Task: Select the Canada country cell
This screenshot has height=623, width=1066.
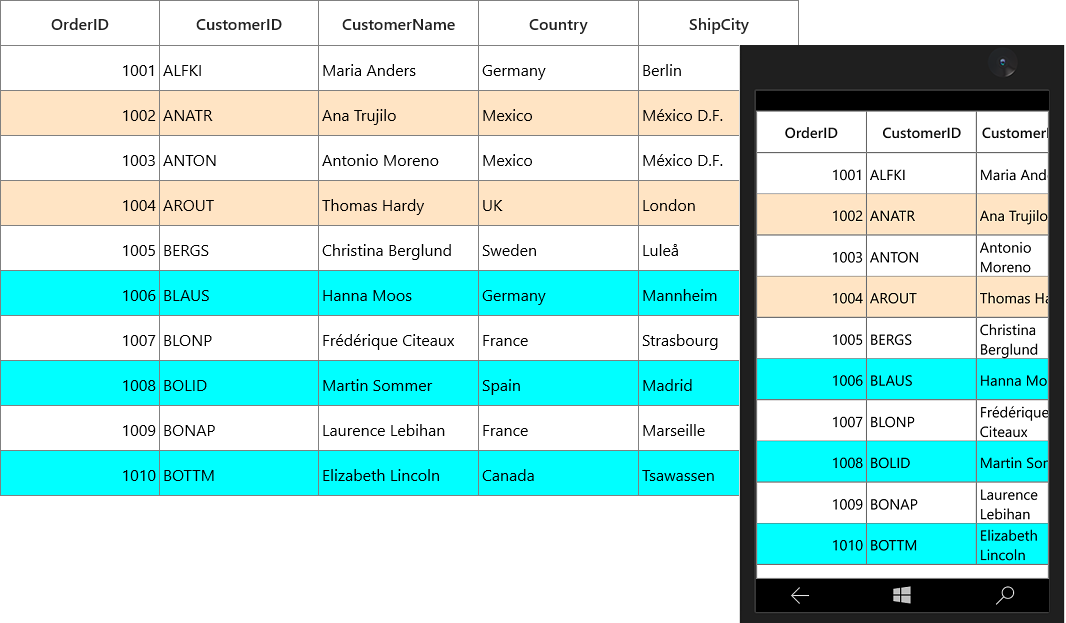Action: [558, 474]
